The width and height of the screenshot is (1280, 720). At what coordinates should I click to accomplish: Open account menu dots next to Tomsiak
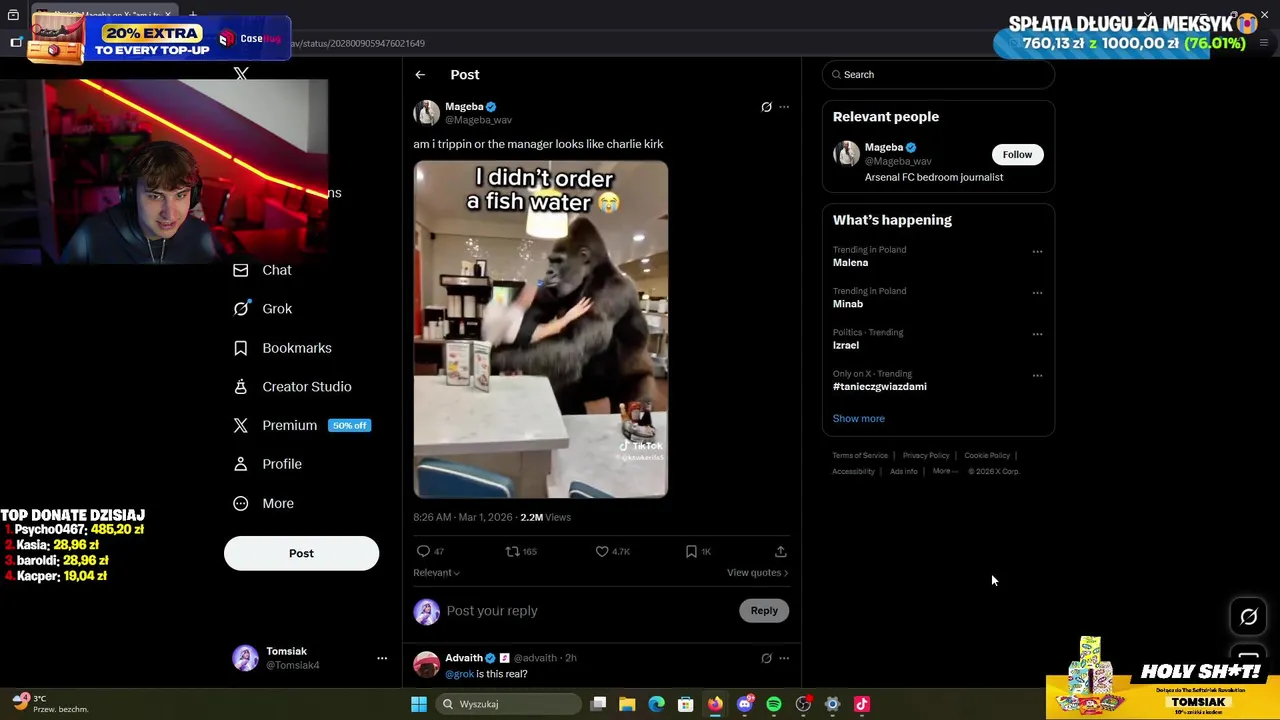point(381,658)
